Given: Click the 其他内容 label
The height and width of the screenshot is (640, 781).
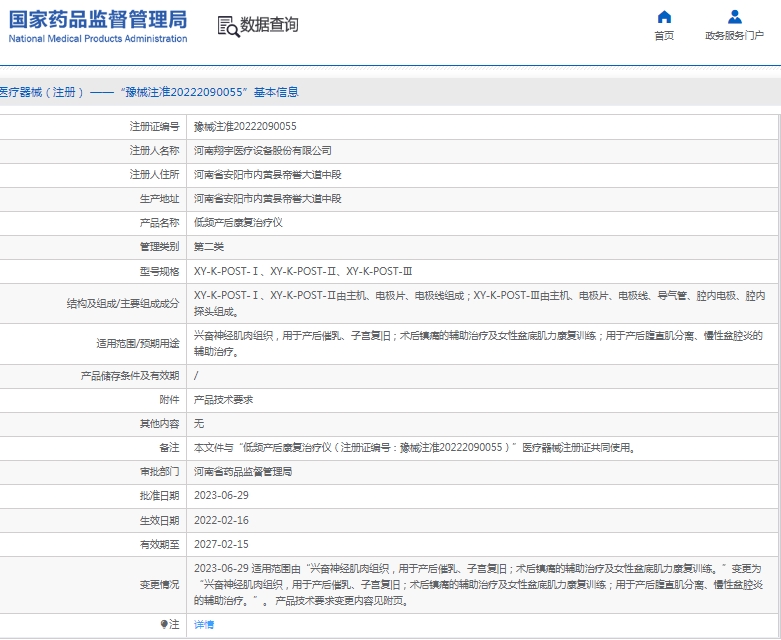Looking at the screenshot, I should coord(159,423).
